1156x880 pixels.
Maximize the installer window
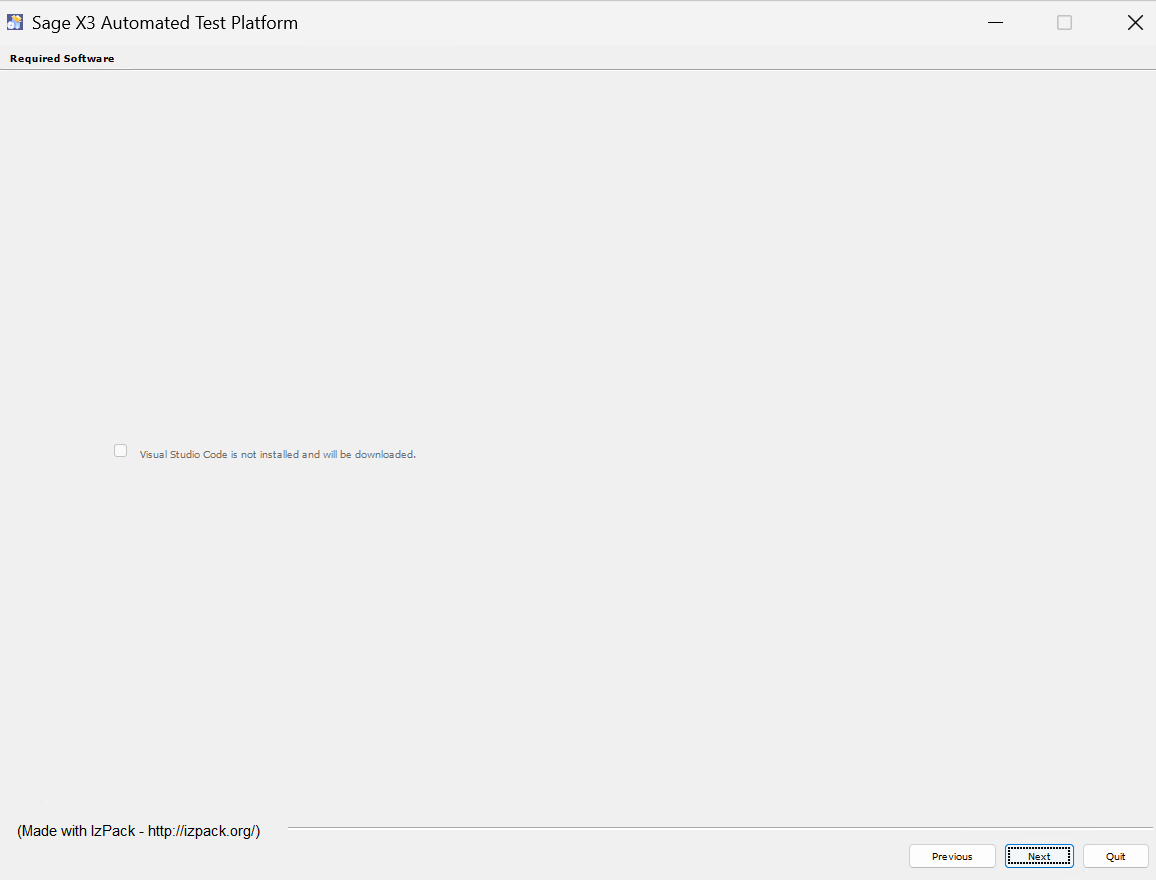1064,23
